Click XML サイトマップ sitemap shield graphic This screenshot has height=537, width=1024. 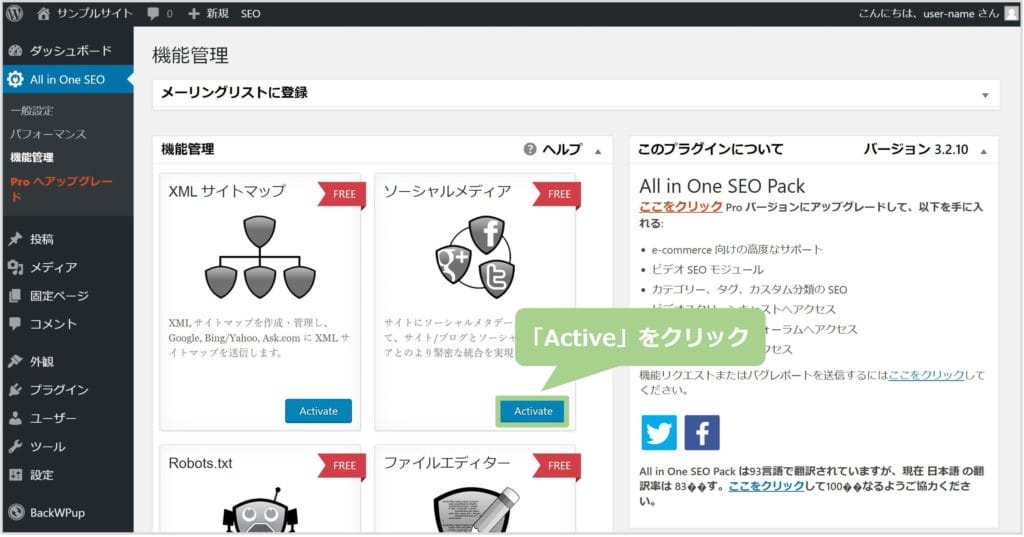260,257
